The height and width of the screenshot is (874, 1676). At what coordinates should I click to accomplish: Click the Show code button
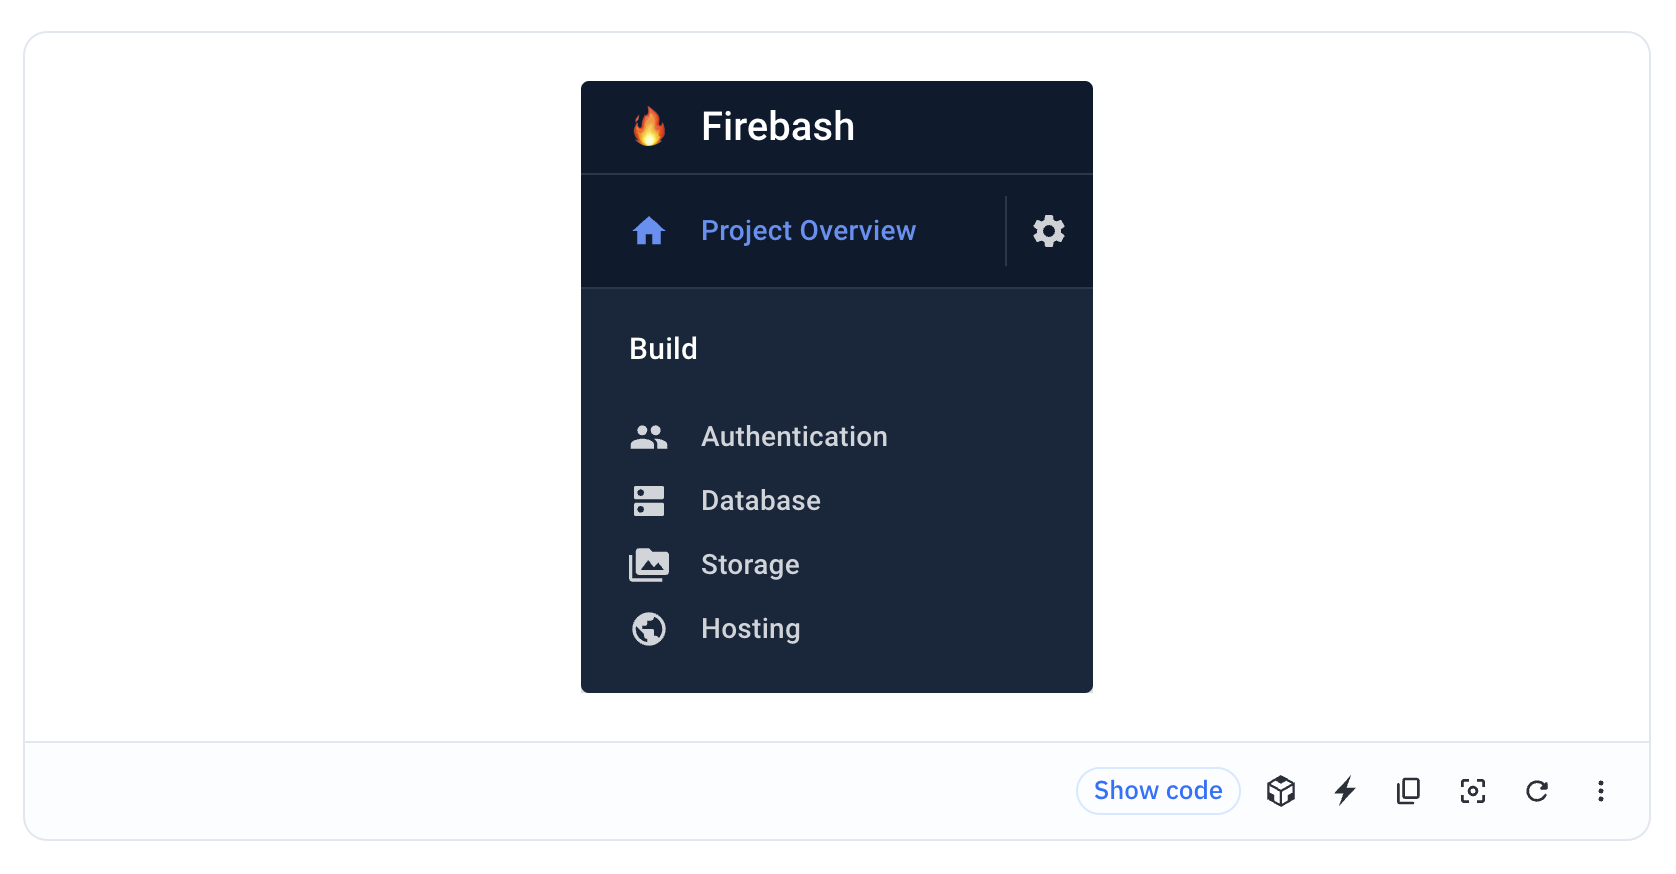1158,791
